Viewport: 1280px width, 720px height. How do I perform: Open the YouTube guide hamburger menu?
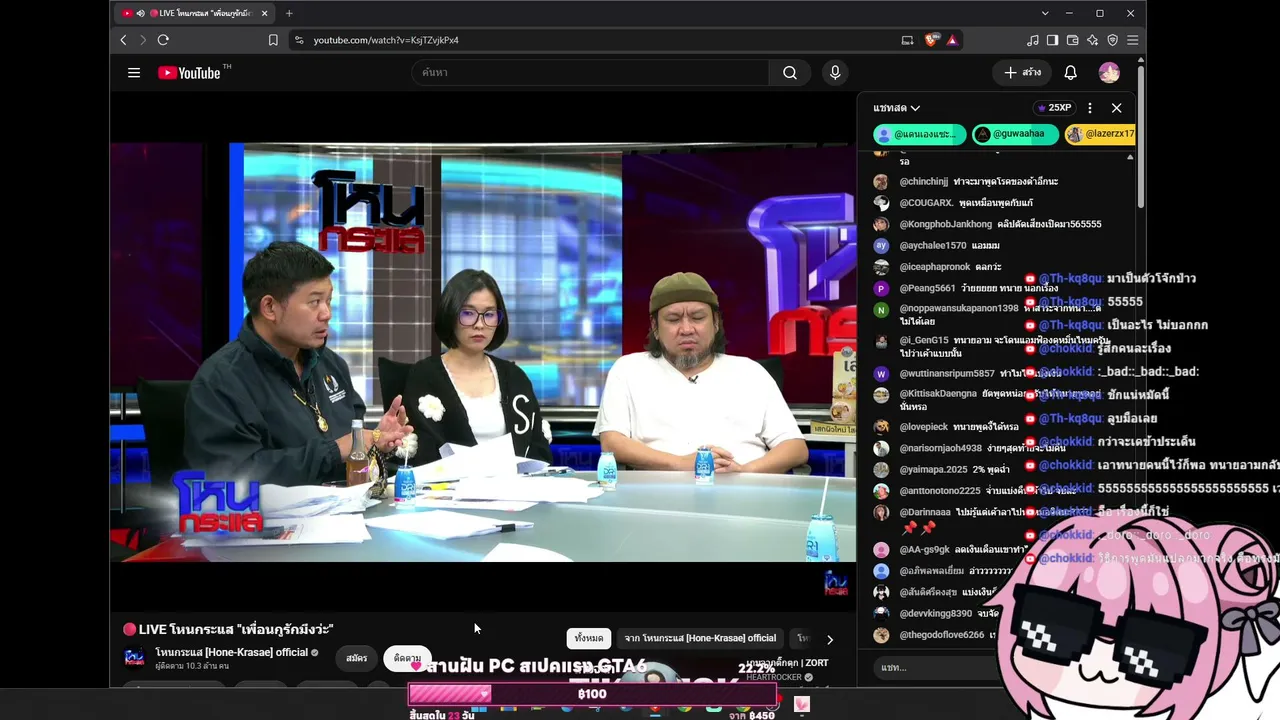pos(134,72)
